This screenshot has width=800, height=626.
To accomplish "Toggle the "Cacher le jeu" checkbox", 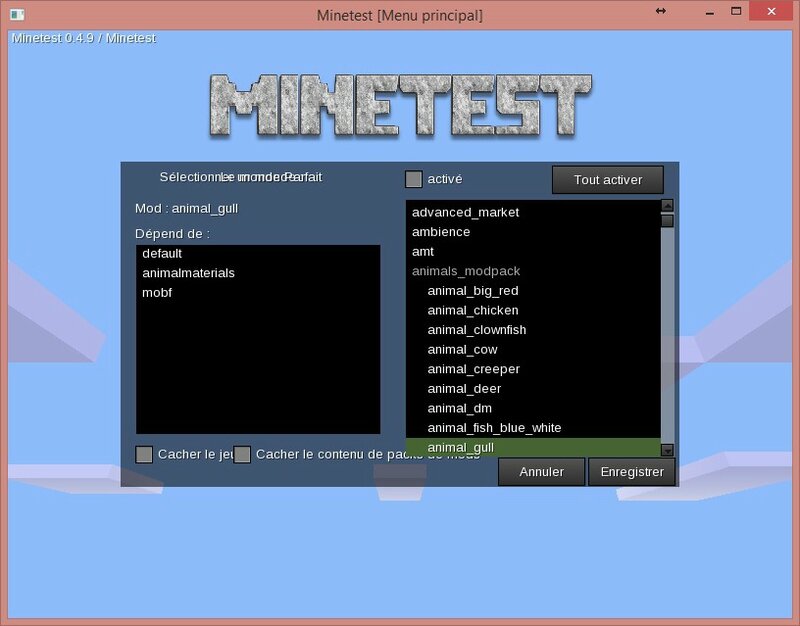I will tap(144, 454).
